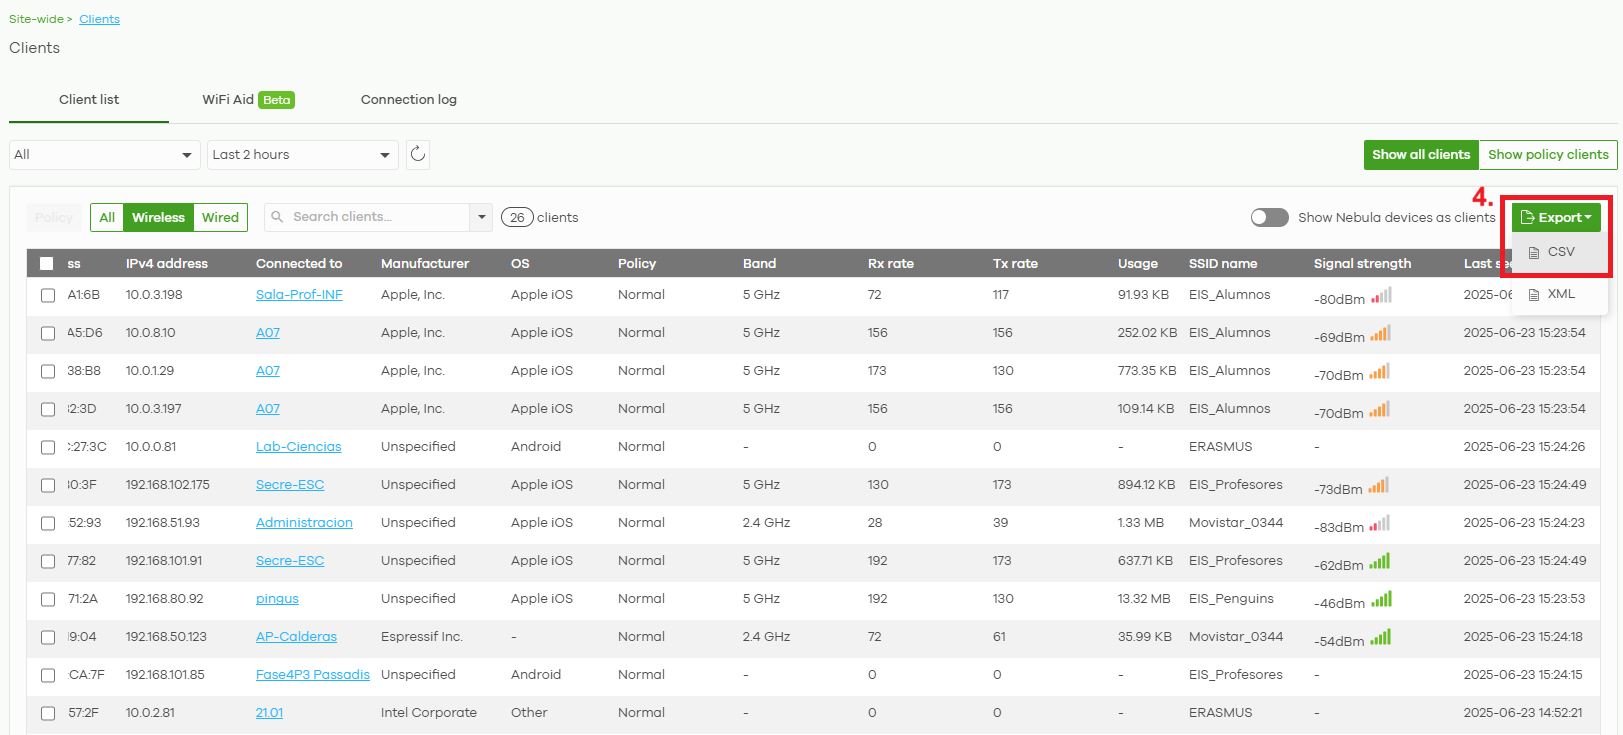The image size is (1623, 735).
Task: Check the 10.0.1.29 client row
Action: pos(48,372)
